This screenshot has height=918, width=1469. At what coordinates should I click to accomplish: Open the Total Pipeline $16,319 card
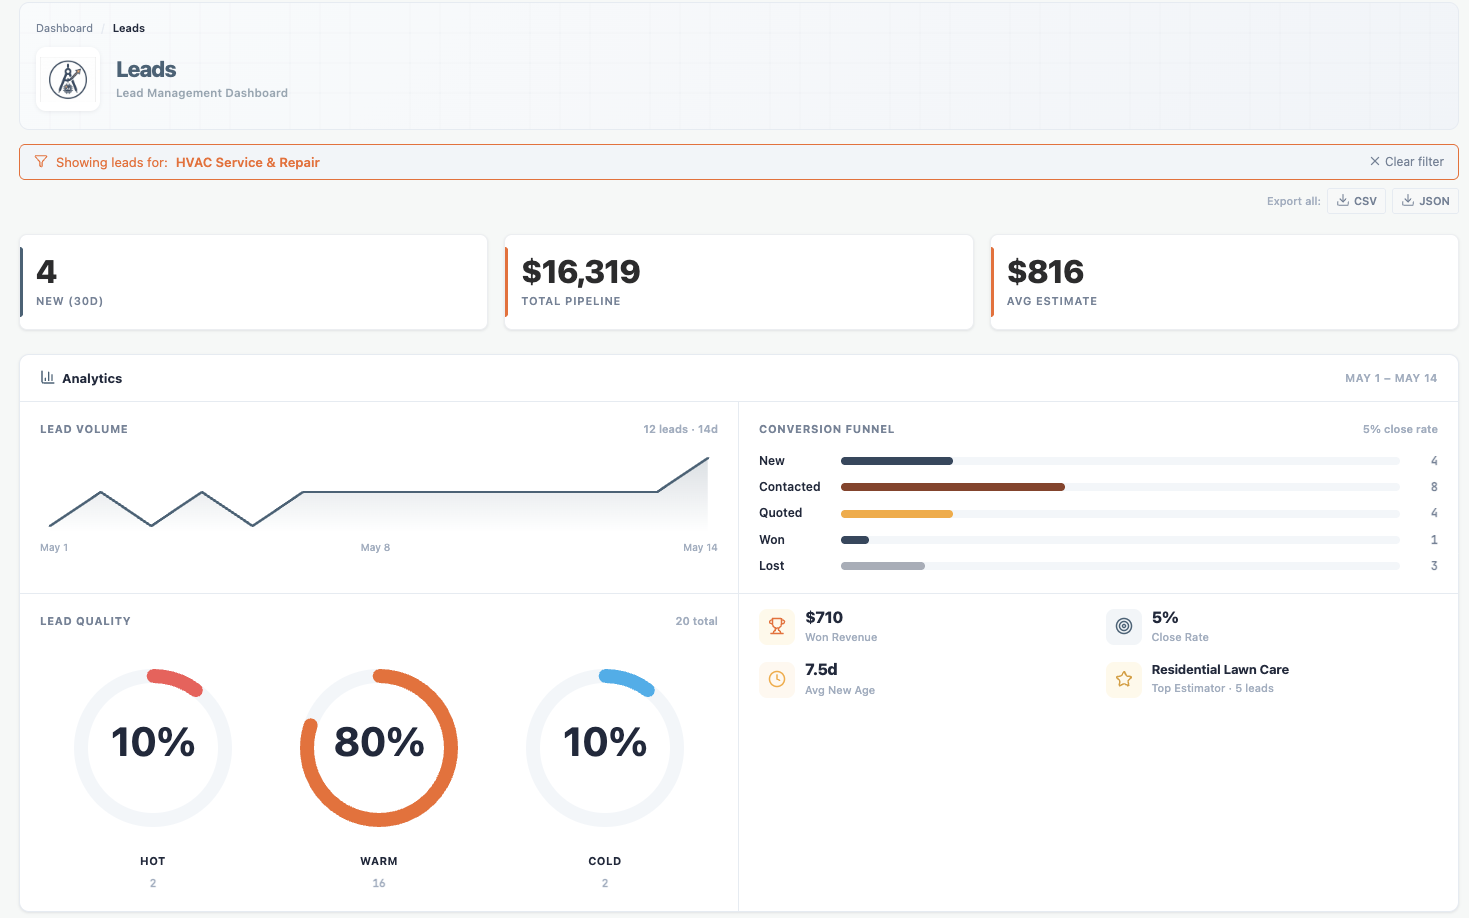[739, 282]
